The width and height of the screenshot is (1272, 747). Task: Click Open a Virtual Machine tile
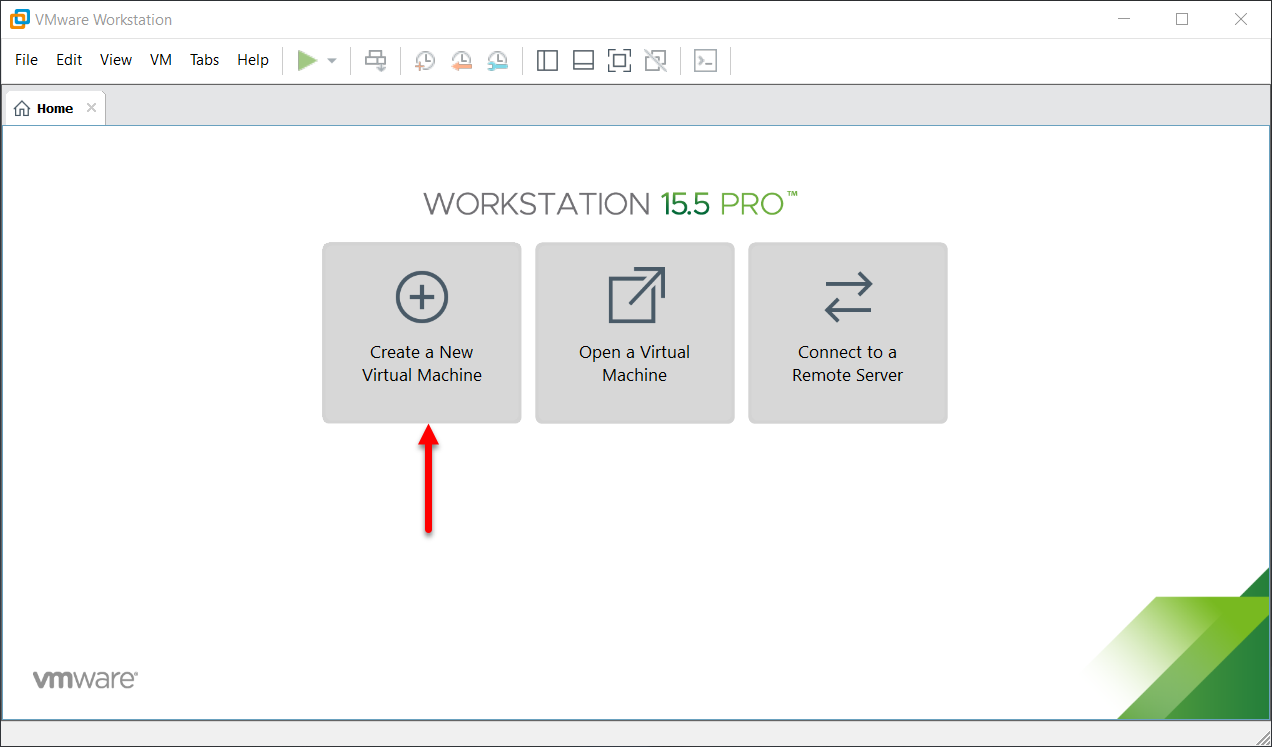(x=635, y=333)
